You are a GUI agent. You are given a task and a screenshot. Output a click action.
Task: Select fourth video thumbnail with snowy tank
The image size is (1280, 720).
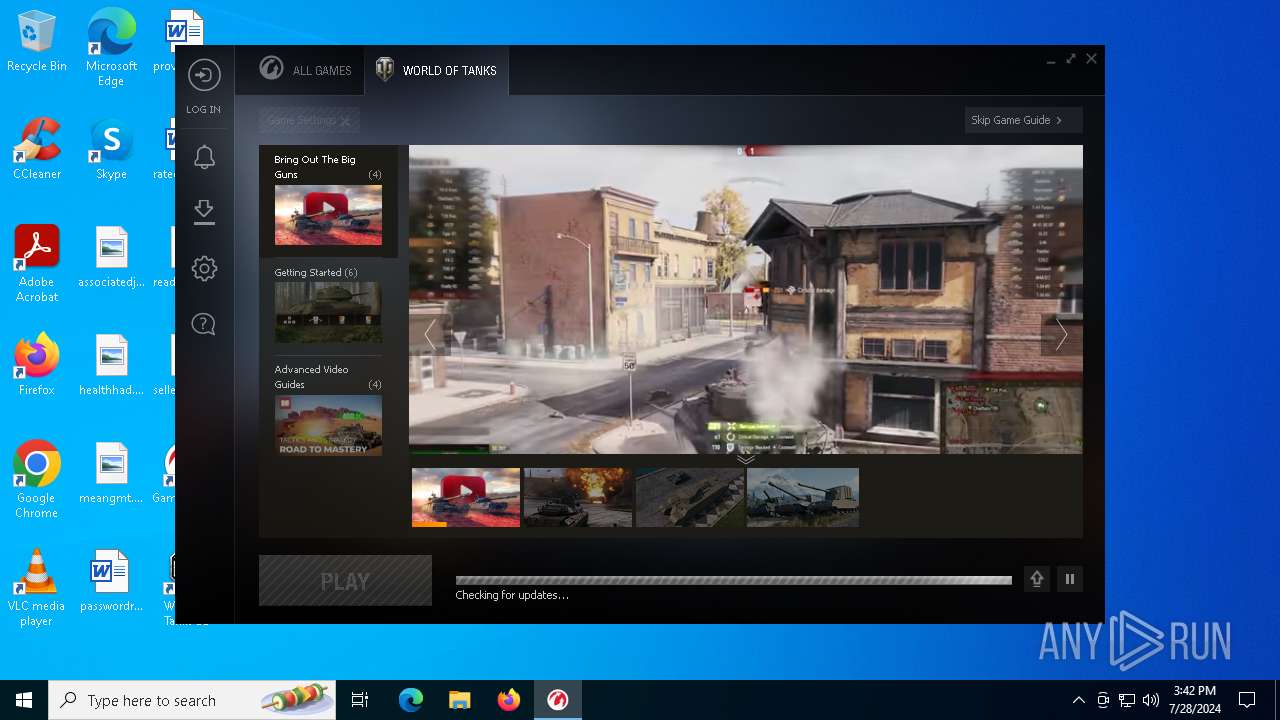[803, 497]
